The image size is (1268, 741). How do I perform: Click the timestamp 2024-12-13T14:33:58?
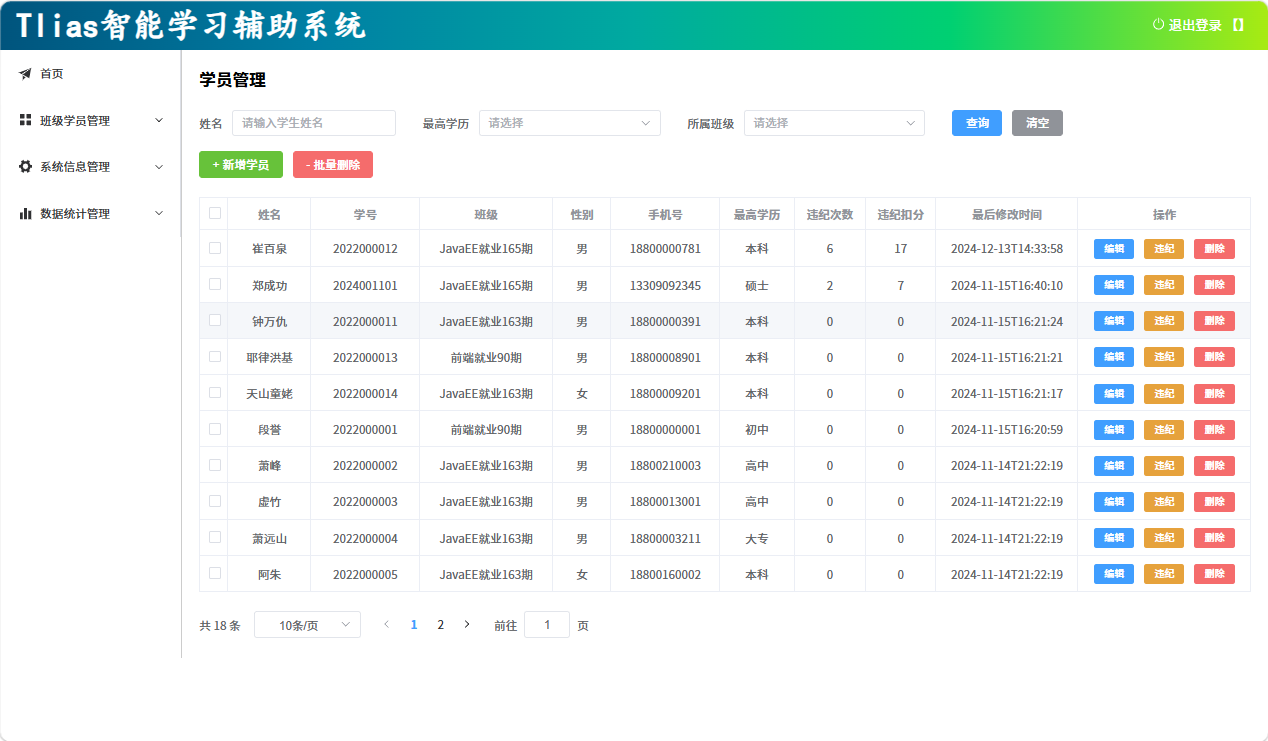pyautogui.click(x=1007, y=249)
